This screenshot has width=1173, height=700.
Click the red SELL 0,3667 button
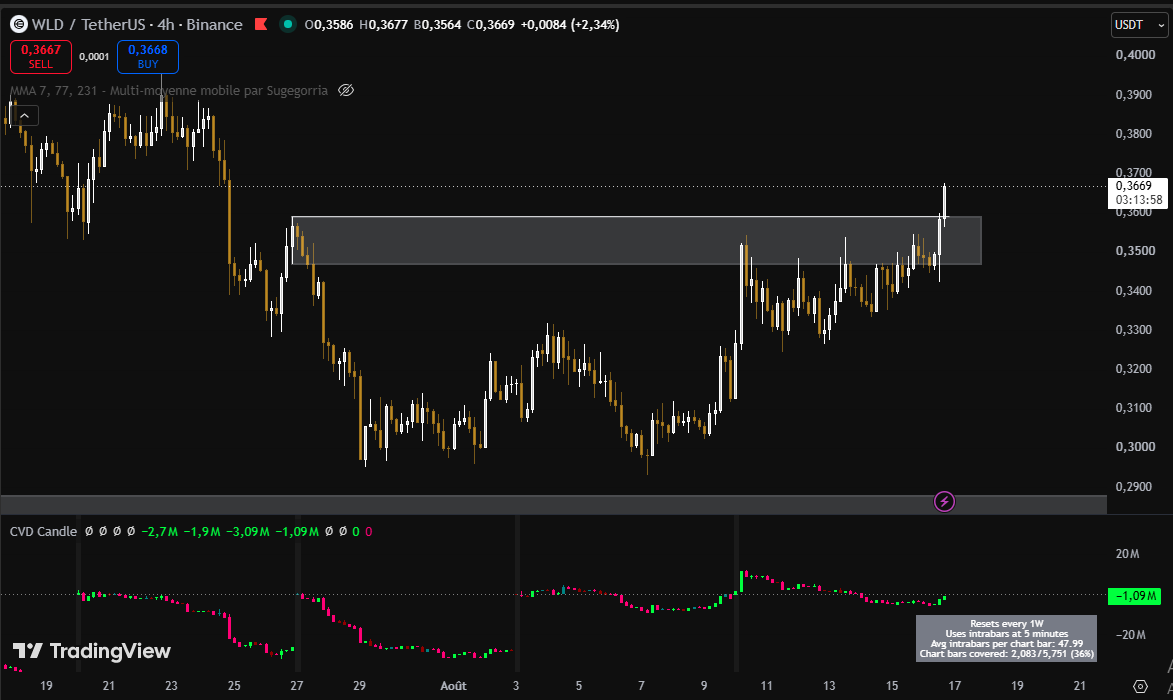[41, 57]
